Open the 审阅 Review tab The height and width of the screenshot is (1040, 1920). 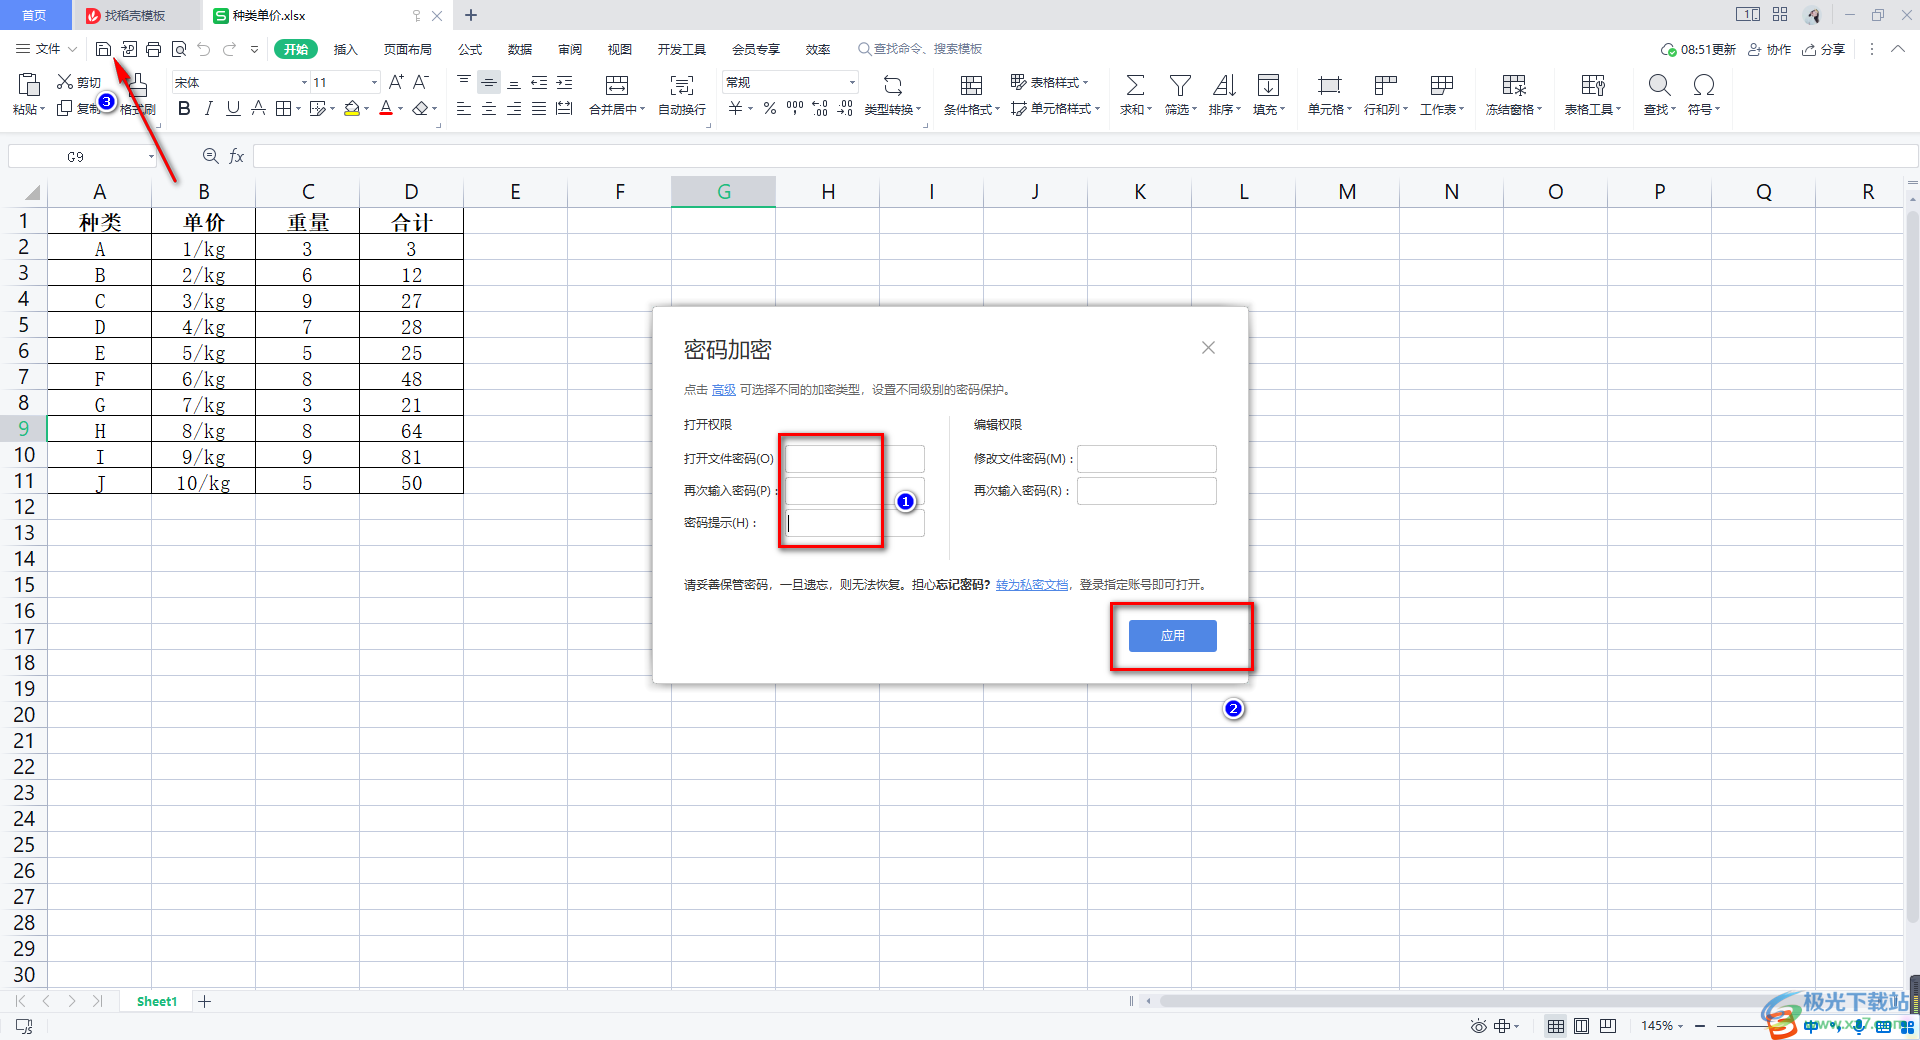pos(570,49)
